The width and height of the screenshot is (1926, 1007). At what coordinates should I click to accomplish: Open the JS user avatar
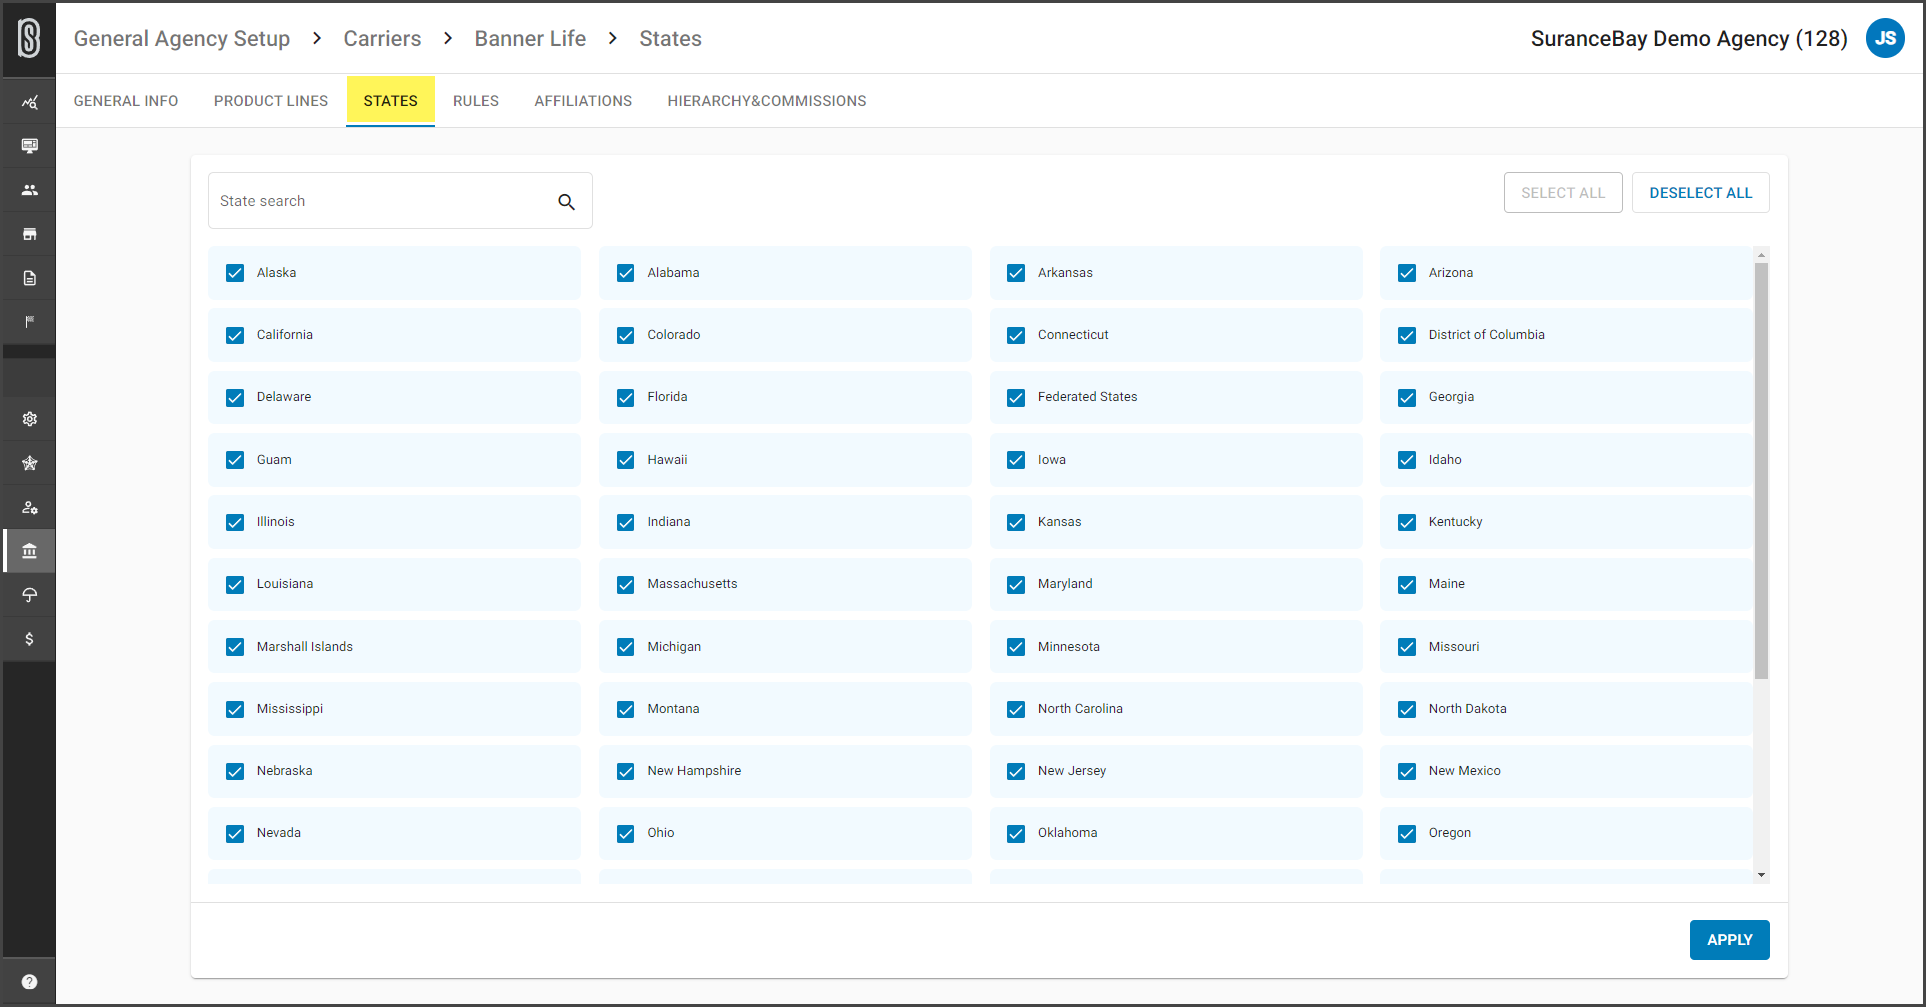(x=1885, y=39)
